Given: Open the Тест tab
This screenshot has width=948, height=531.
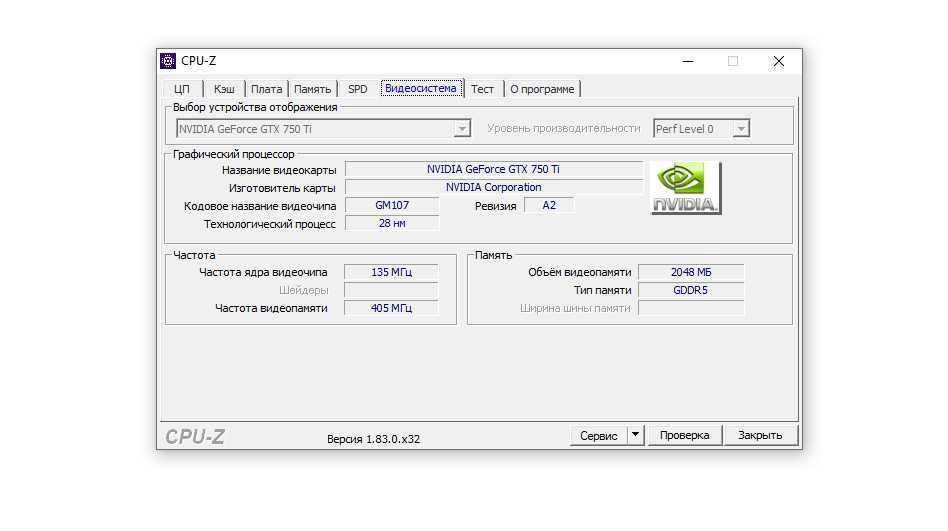Looking at the screenshot, I should click(x=482, y=89).
